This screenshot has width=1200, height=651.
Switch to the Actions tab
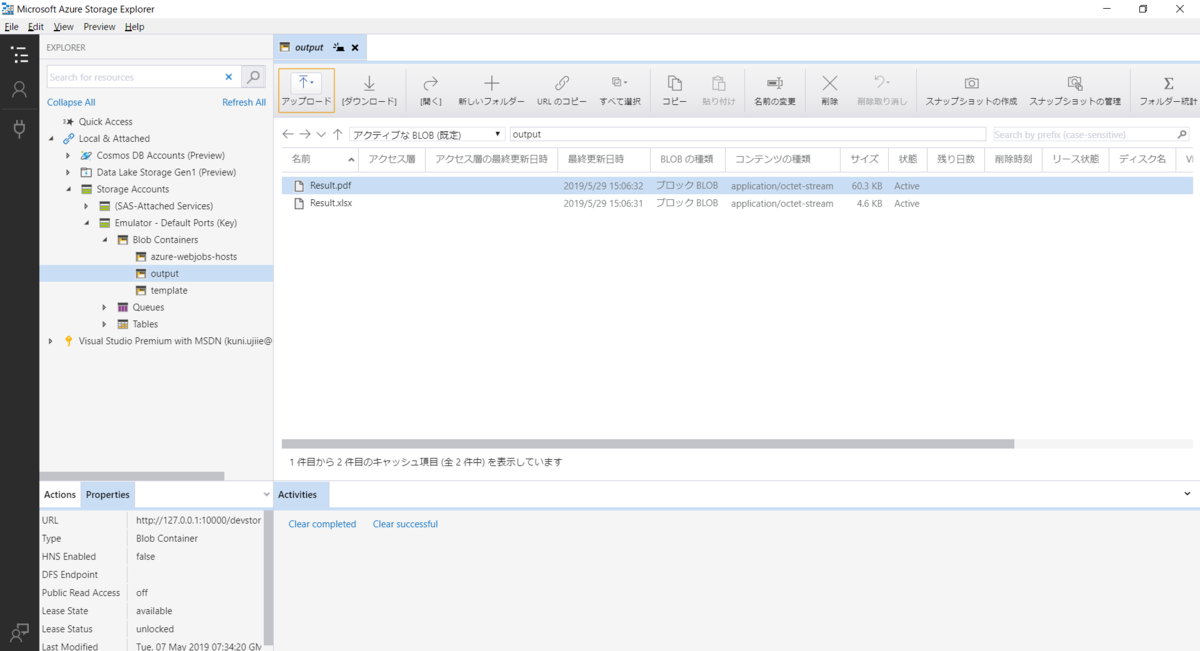(x=60, y=494)
